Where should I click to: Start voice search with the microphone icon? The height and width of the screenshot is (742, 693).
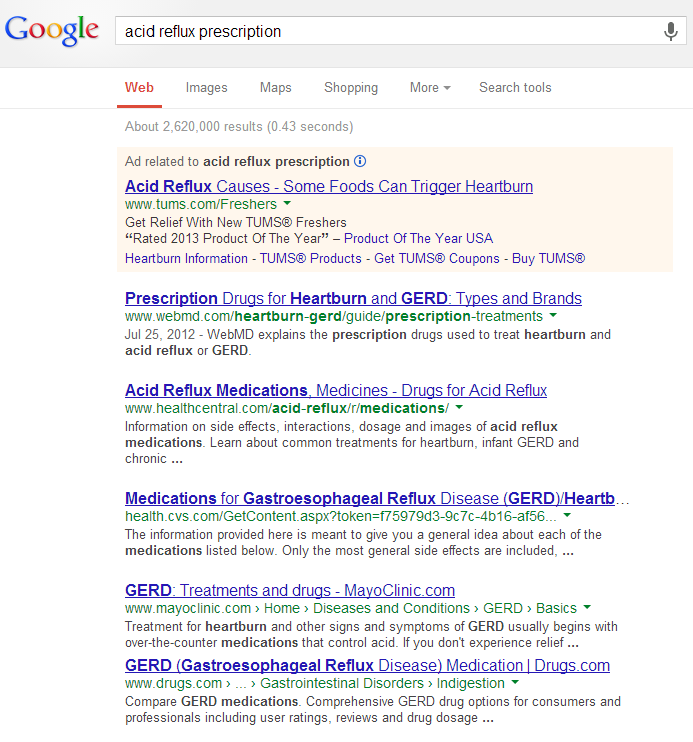pyautogui.click(x=670, y=32)
